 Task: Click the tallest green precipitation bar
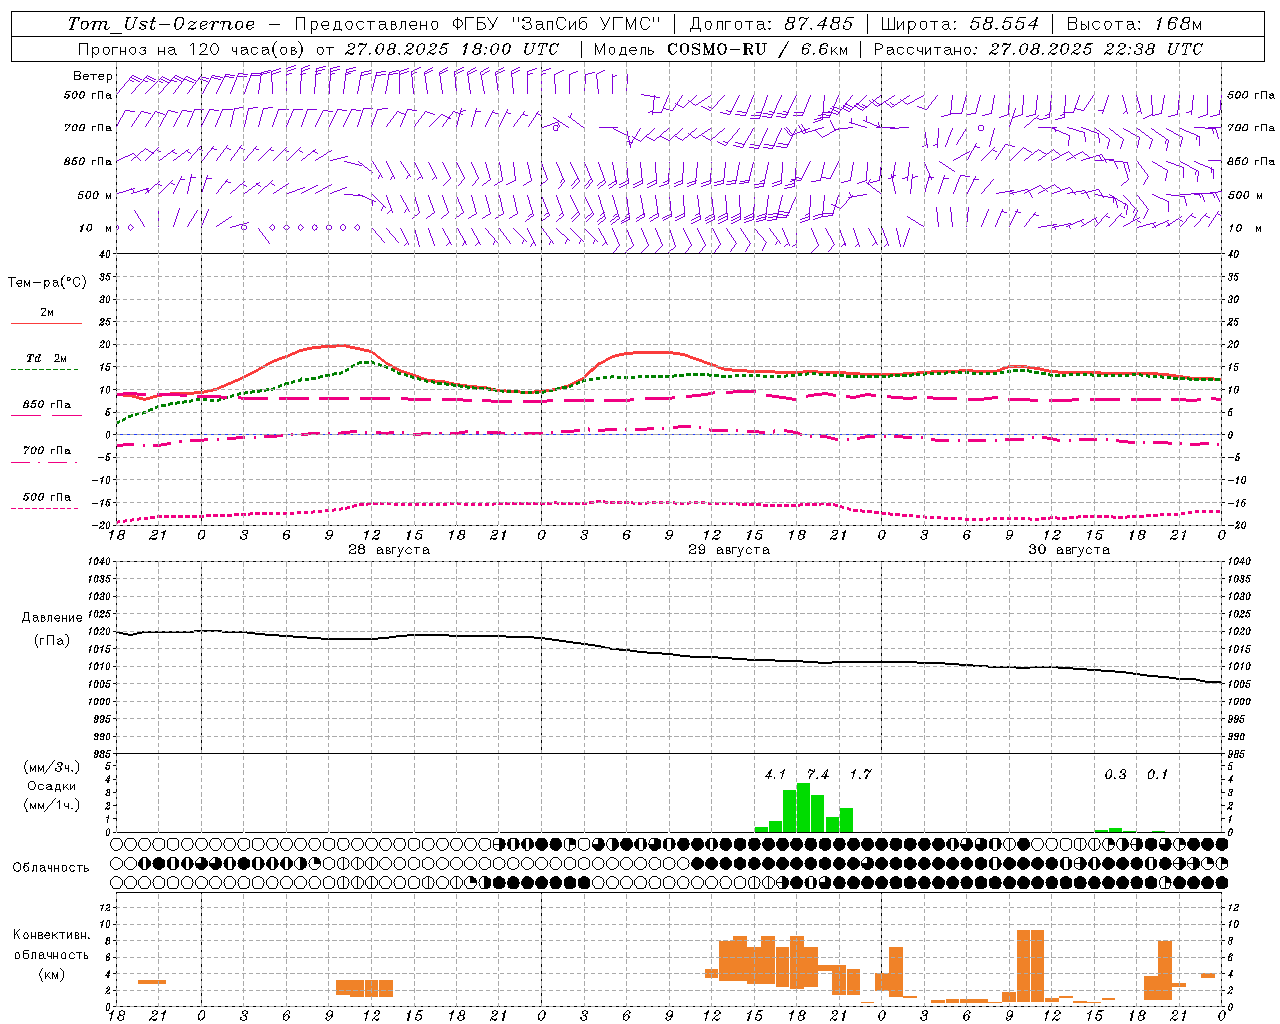(803, 808)
